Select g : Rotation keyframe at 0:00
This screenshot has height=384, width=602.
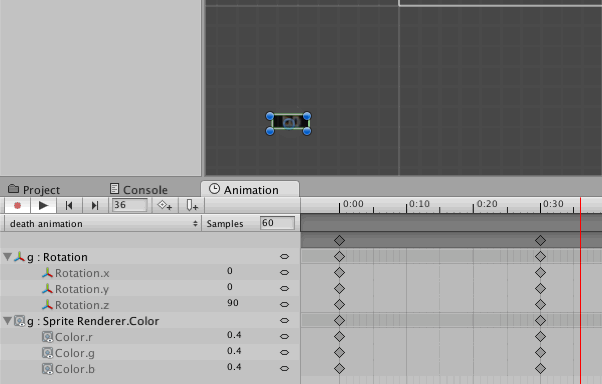[339, 257]
